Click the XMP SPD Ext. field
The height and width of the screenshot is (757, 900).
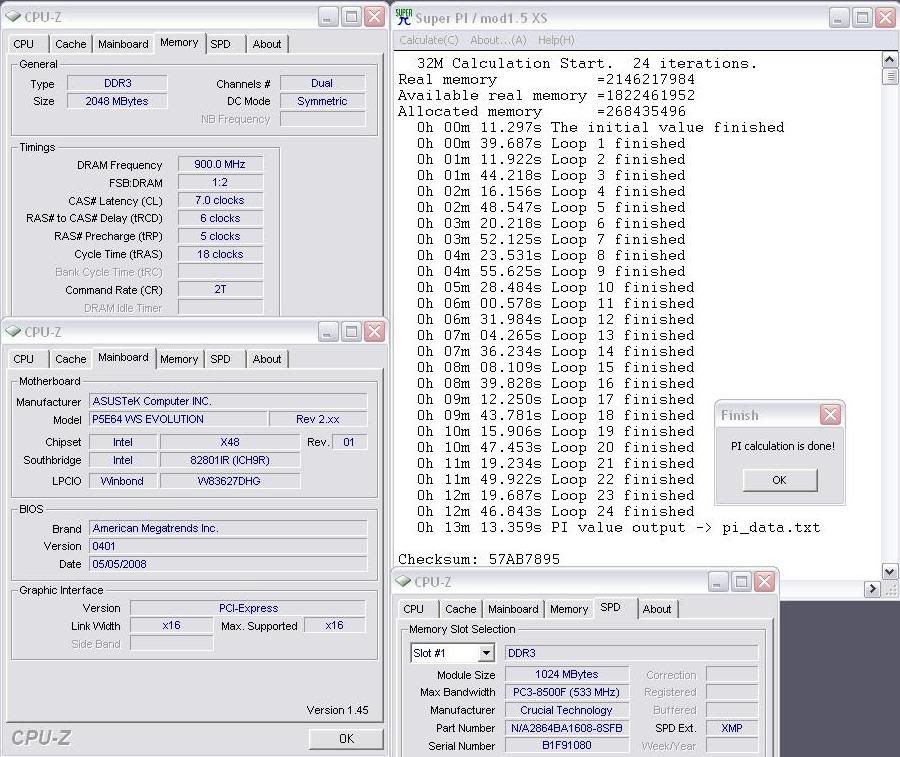pyautogui.click(x=732, y=728)
